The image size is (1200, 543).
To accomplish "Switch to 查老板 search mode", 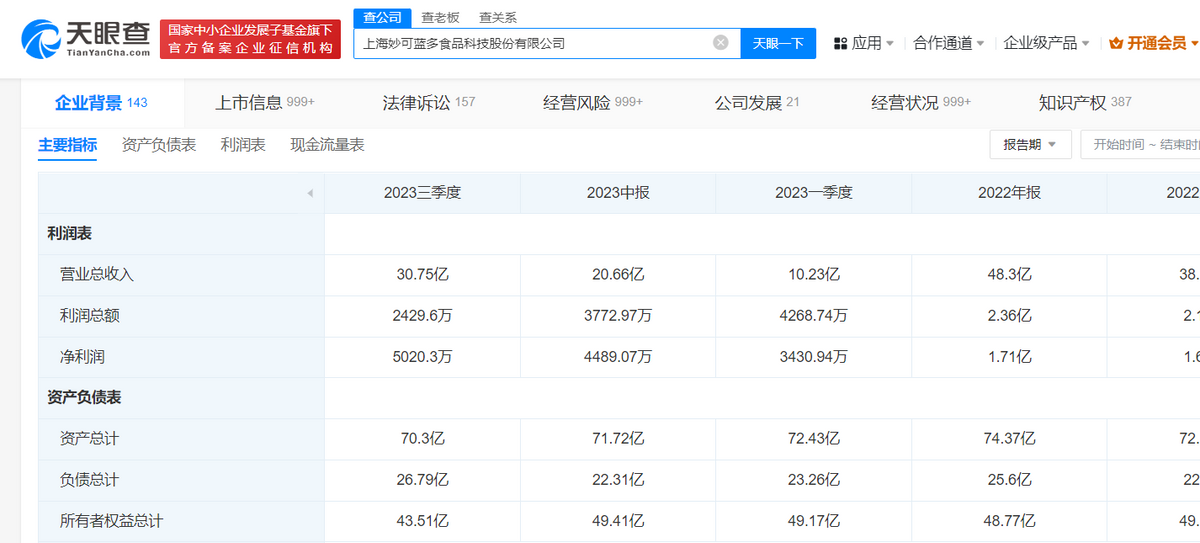I will tap(440, 17).
